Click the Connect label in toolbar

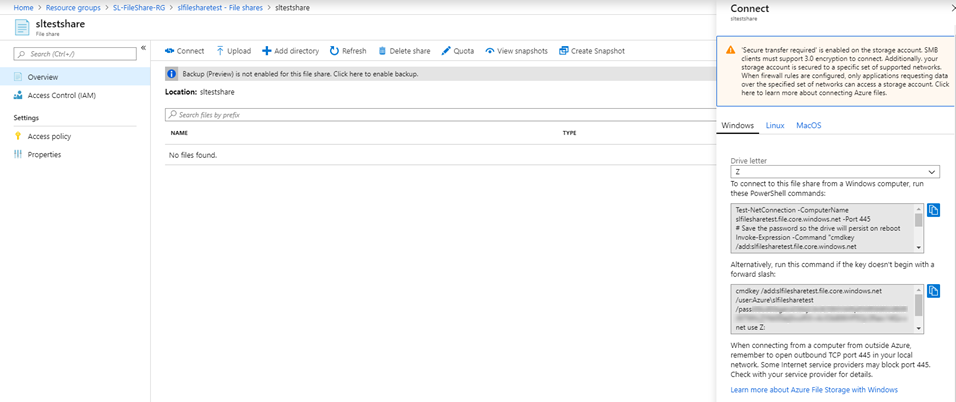pyautogui.click(x=190, y=51)
